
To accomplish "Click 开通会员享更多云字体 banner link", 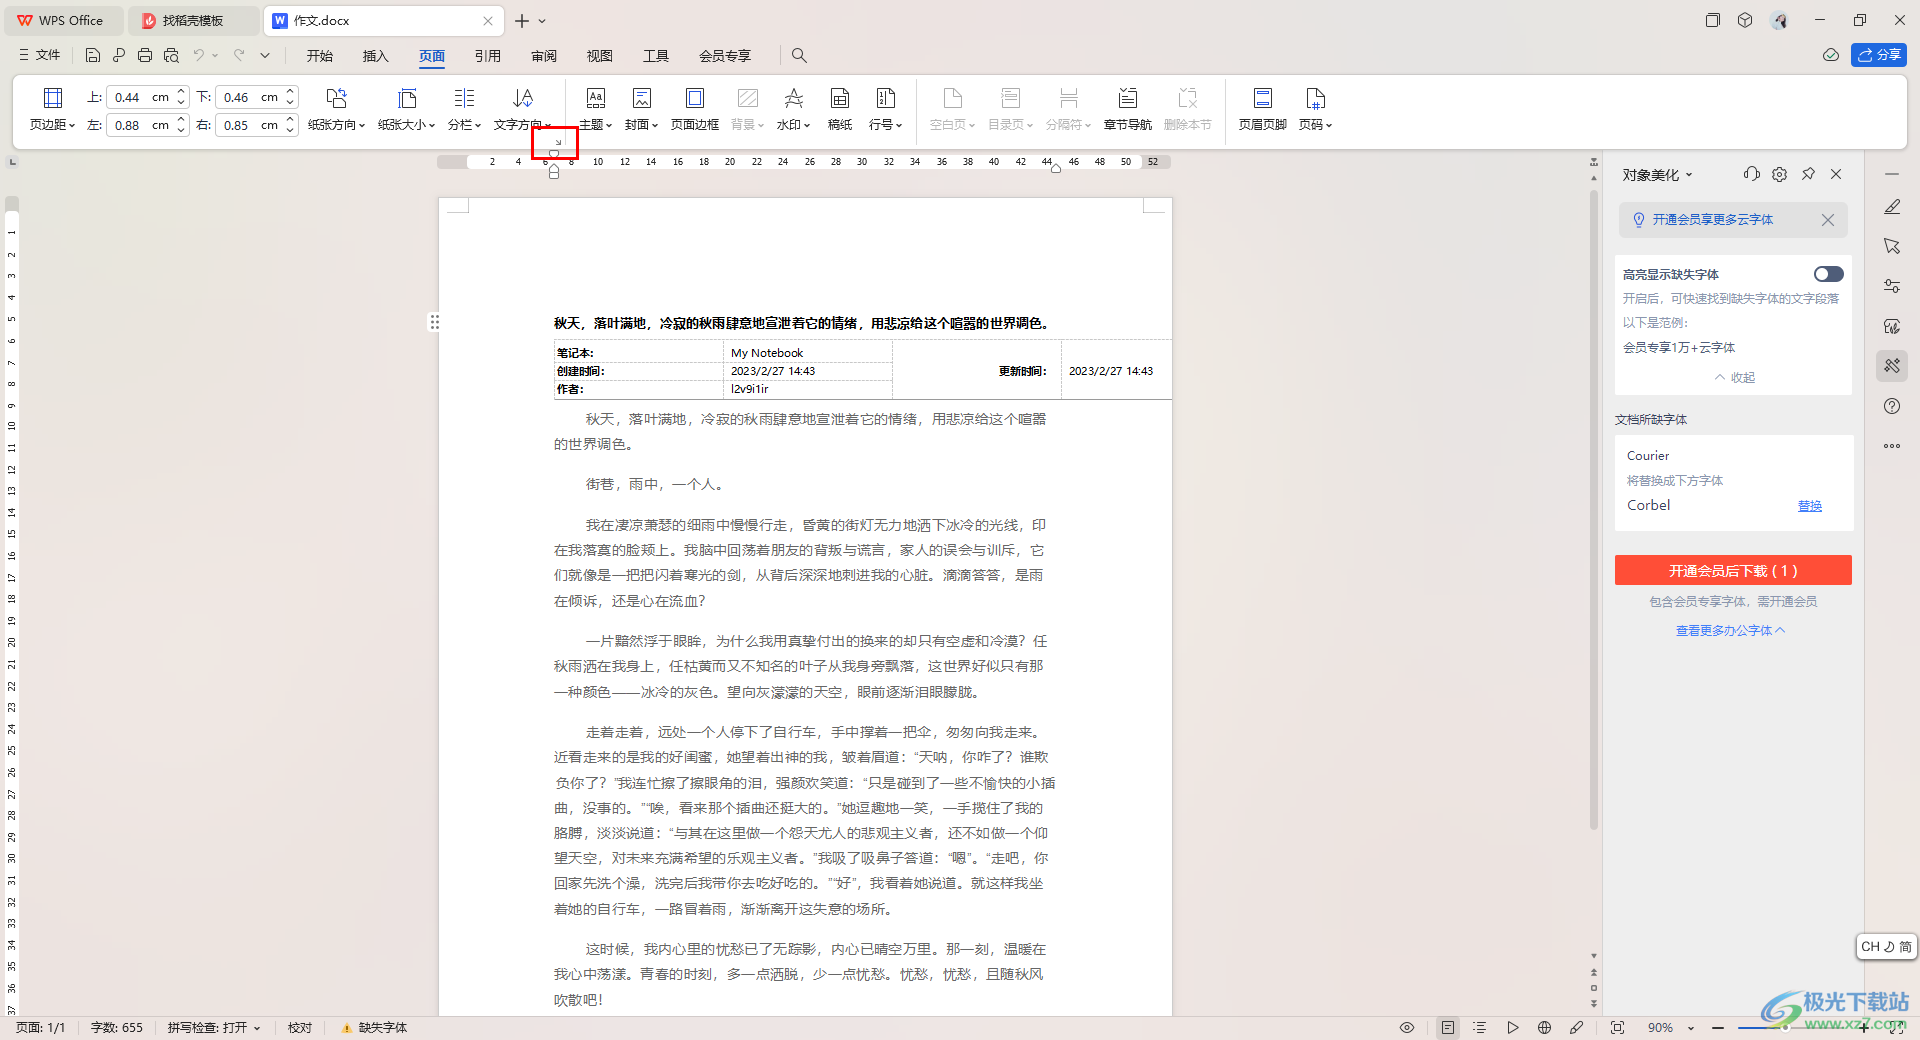I will (x=1713, y=220).
